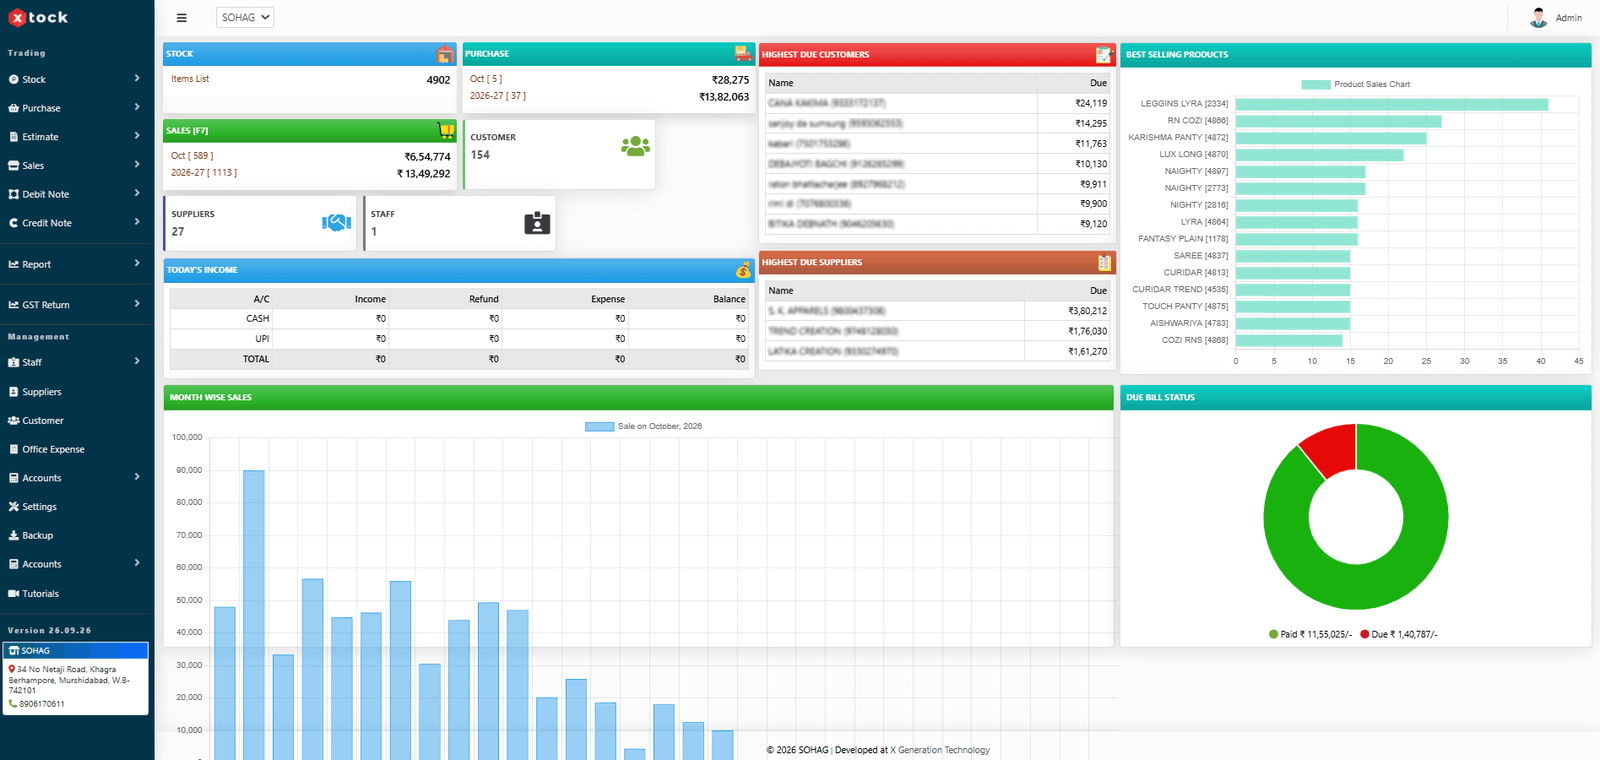
Task: Expand the Credit Note sidebar menu
Action: [77, 223]
